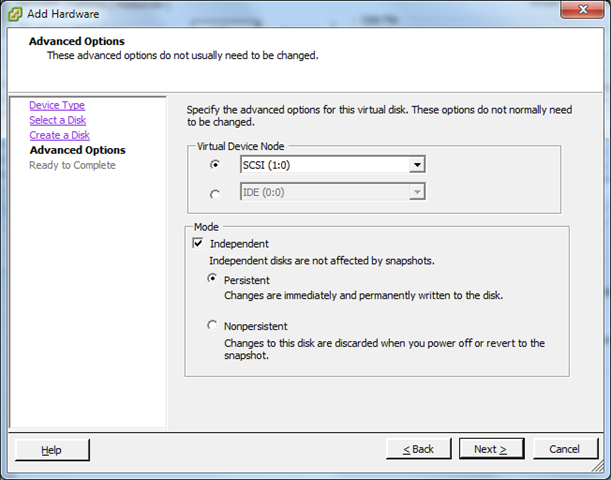Open the IDE (0:0) dropdown list
This screenshot has width=611, height=480.
coord(418,192)
